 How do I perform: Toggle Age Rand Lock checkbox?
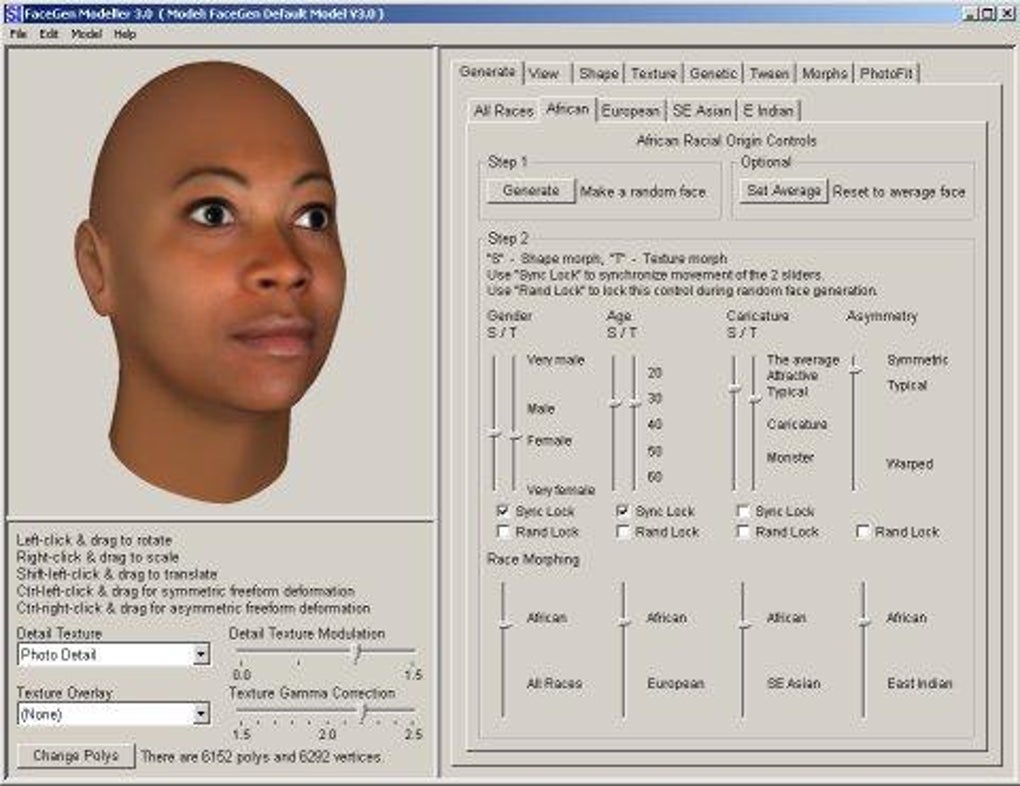[x=623, y=532]
